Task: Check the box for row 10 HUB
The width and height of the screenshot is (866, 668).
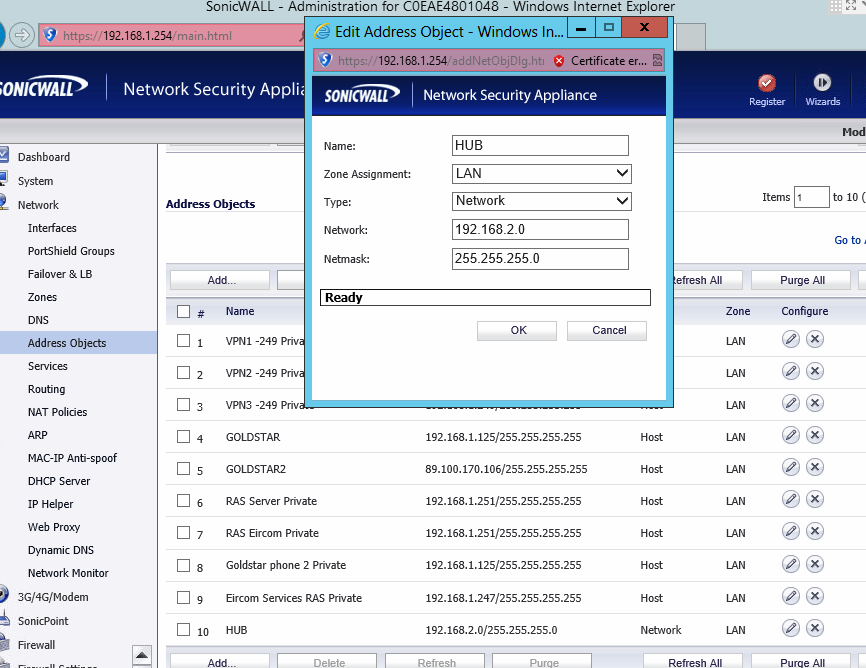Action: 183,629
